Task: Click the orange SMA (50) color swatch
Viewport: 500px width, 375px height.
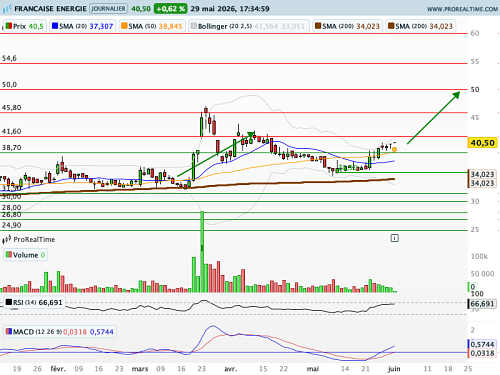Action: pyautogui.click(x=124, y=26)
